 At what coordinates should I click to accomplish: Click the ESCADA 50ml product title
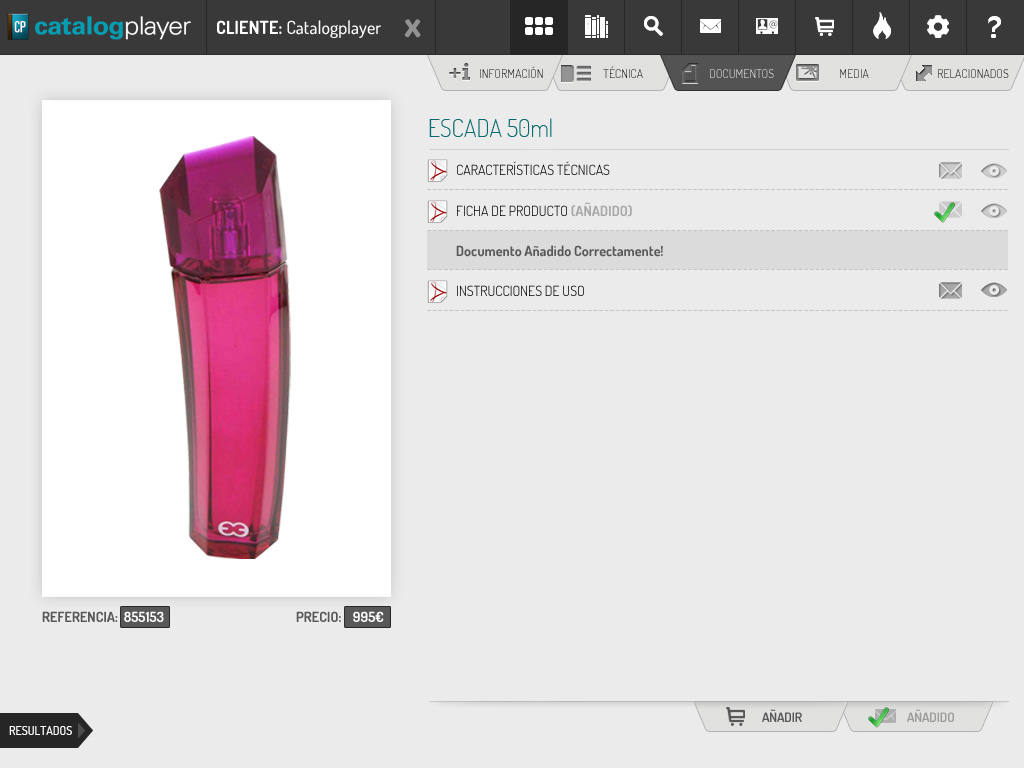[490, 129]
